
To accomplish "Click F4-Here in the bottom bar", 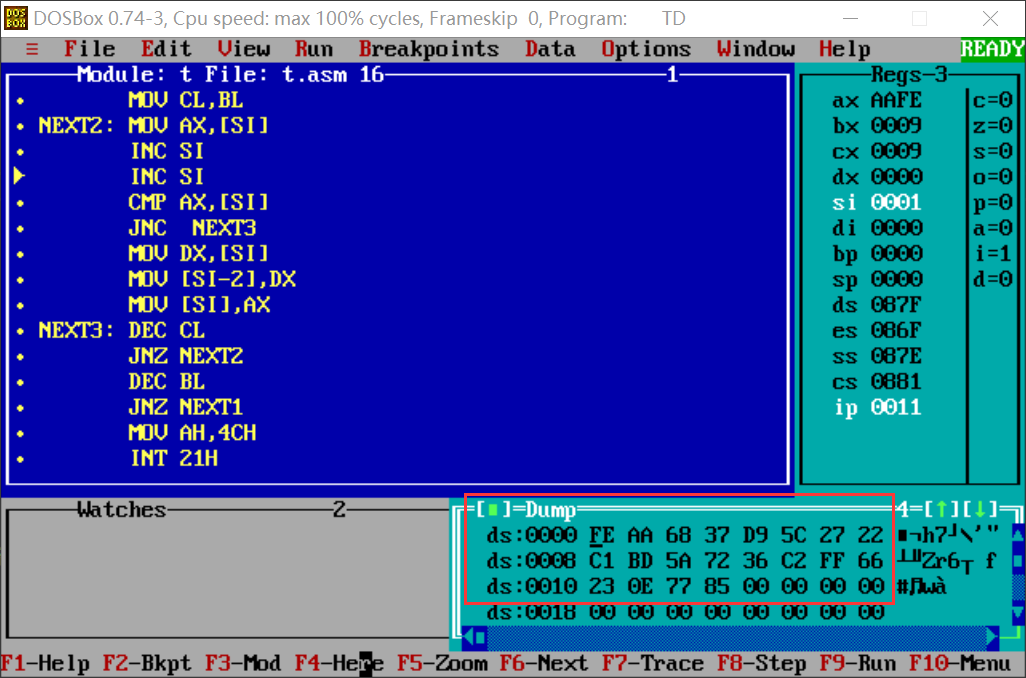I will tap(339, 664).
